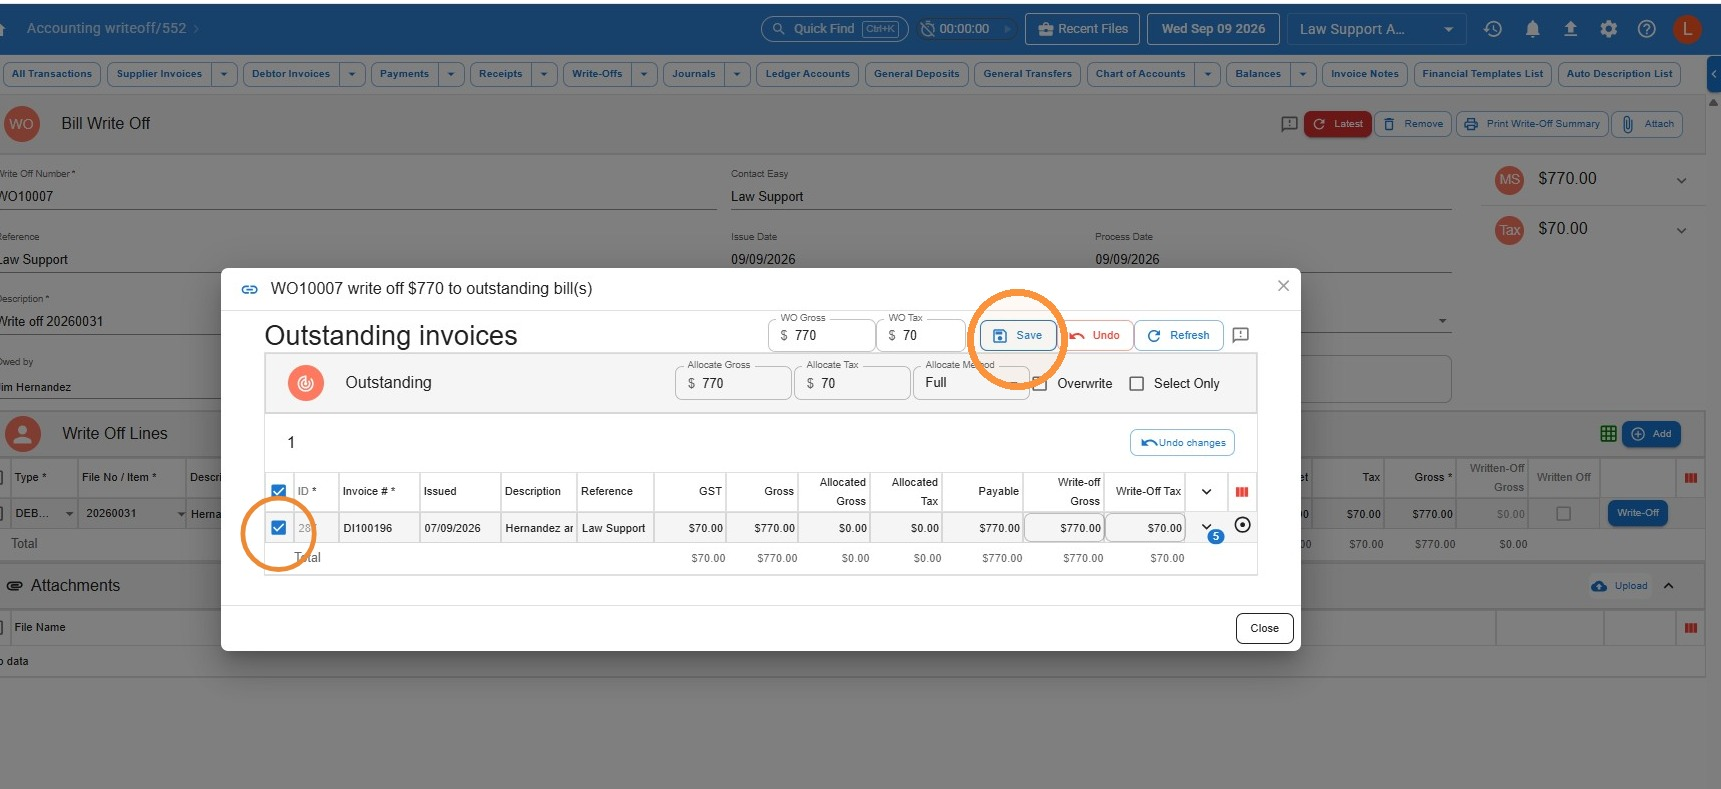The width and height of the screenshot is (1721, 789).
Task: Click the Close button in dialog
Action: [x=1264, y=628]
